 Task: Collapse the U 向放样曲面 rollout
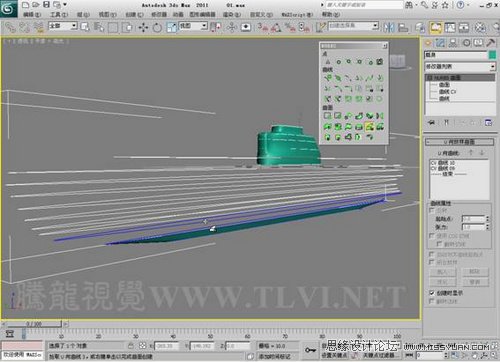point(459,142)
